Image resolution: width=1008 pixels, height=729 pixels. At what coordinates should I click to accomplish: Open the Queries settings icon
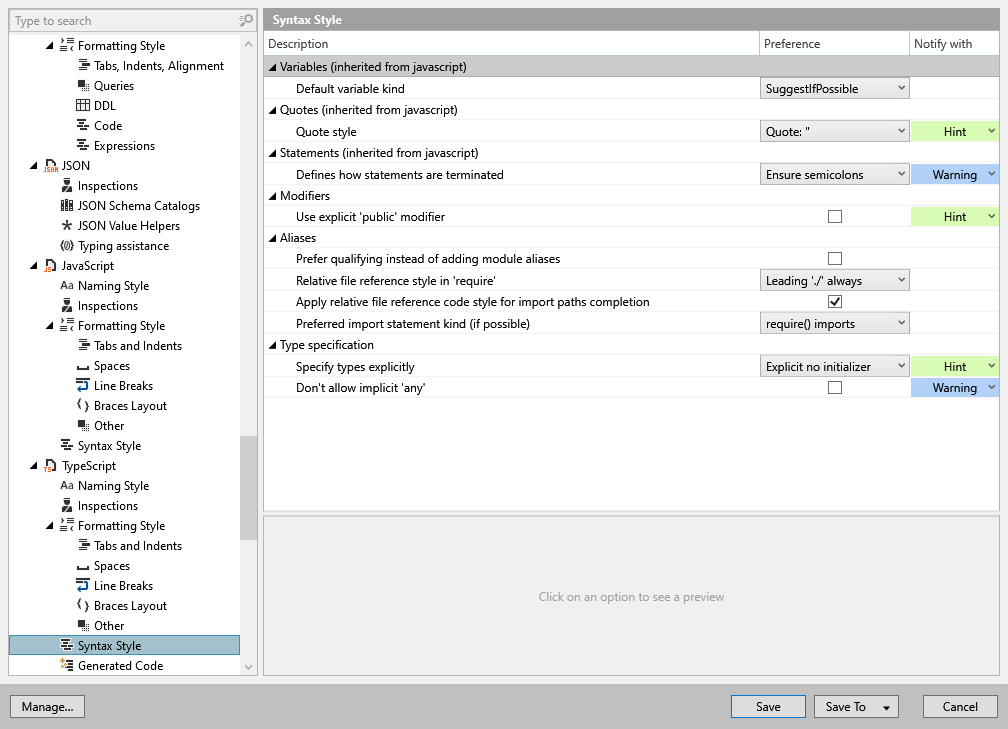85,85
